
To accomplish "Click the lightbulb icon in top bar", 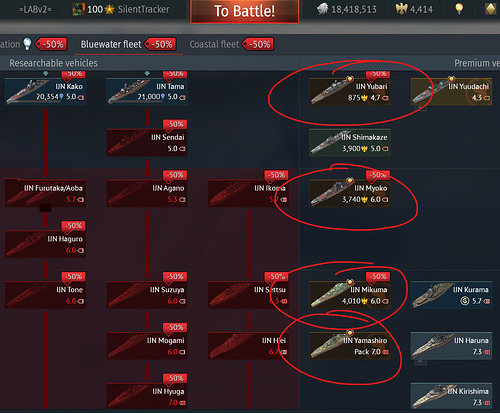I will 459,9.
